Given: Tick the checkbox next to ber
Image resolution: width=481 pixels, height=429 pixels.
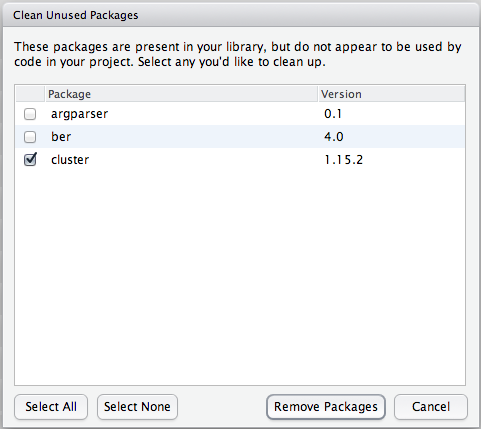Looking at the screenshot, I should [x=30, y=137].
